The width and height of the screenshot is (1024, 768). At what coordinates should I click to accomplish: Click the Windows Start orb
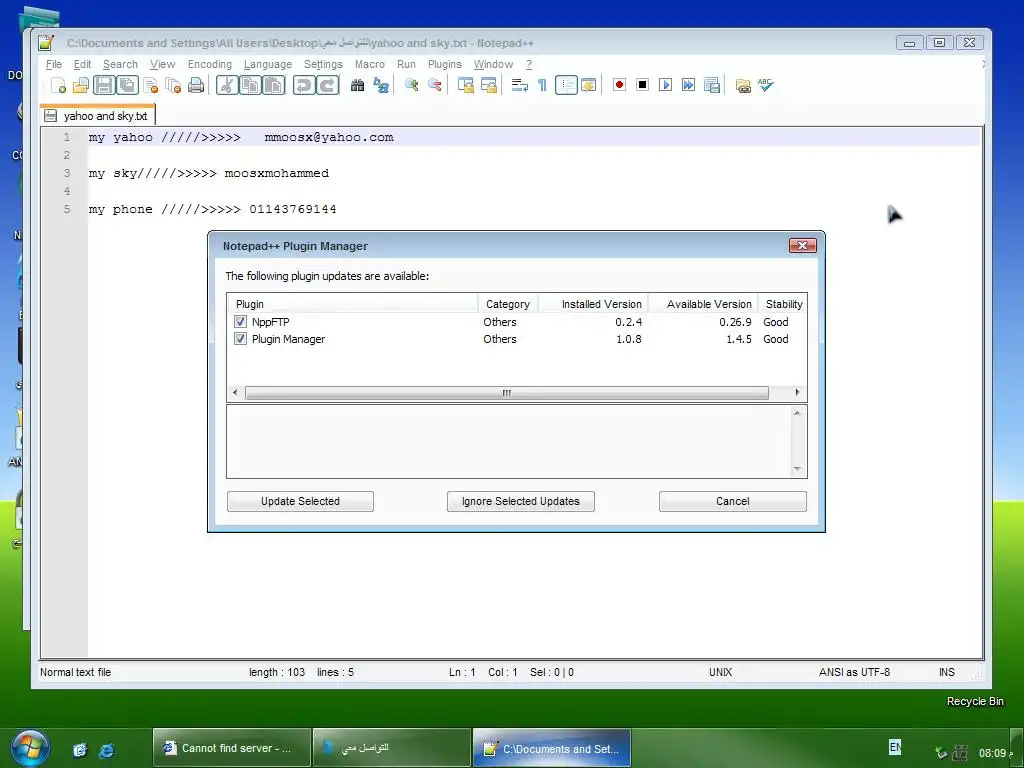[29, 748]
